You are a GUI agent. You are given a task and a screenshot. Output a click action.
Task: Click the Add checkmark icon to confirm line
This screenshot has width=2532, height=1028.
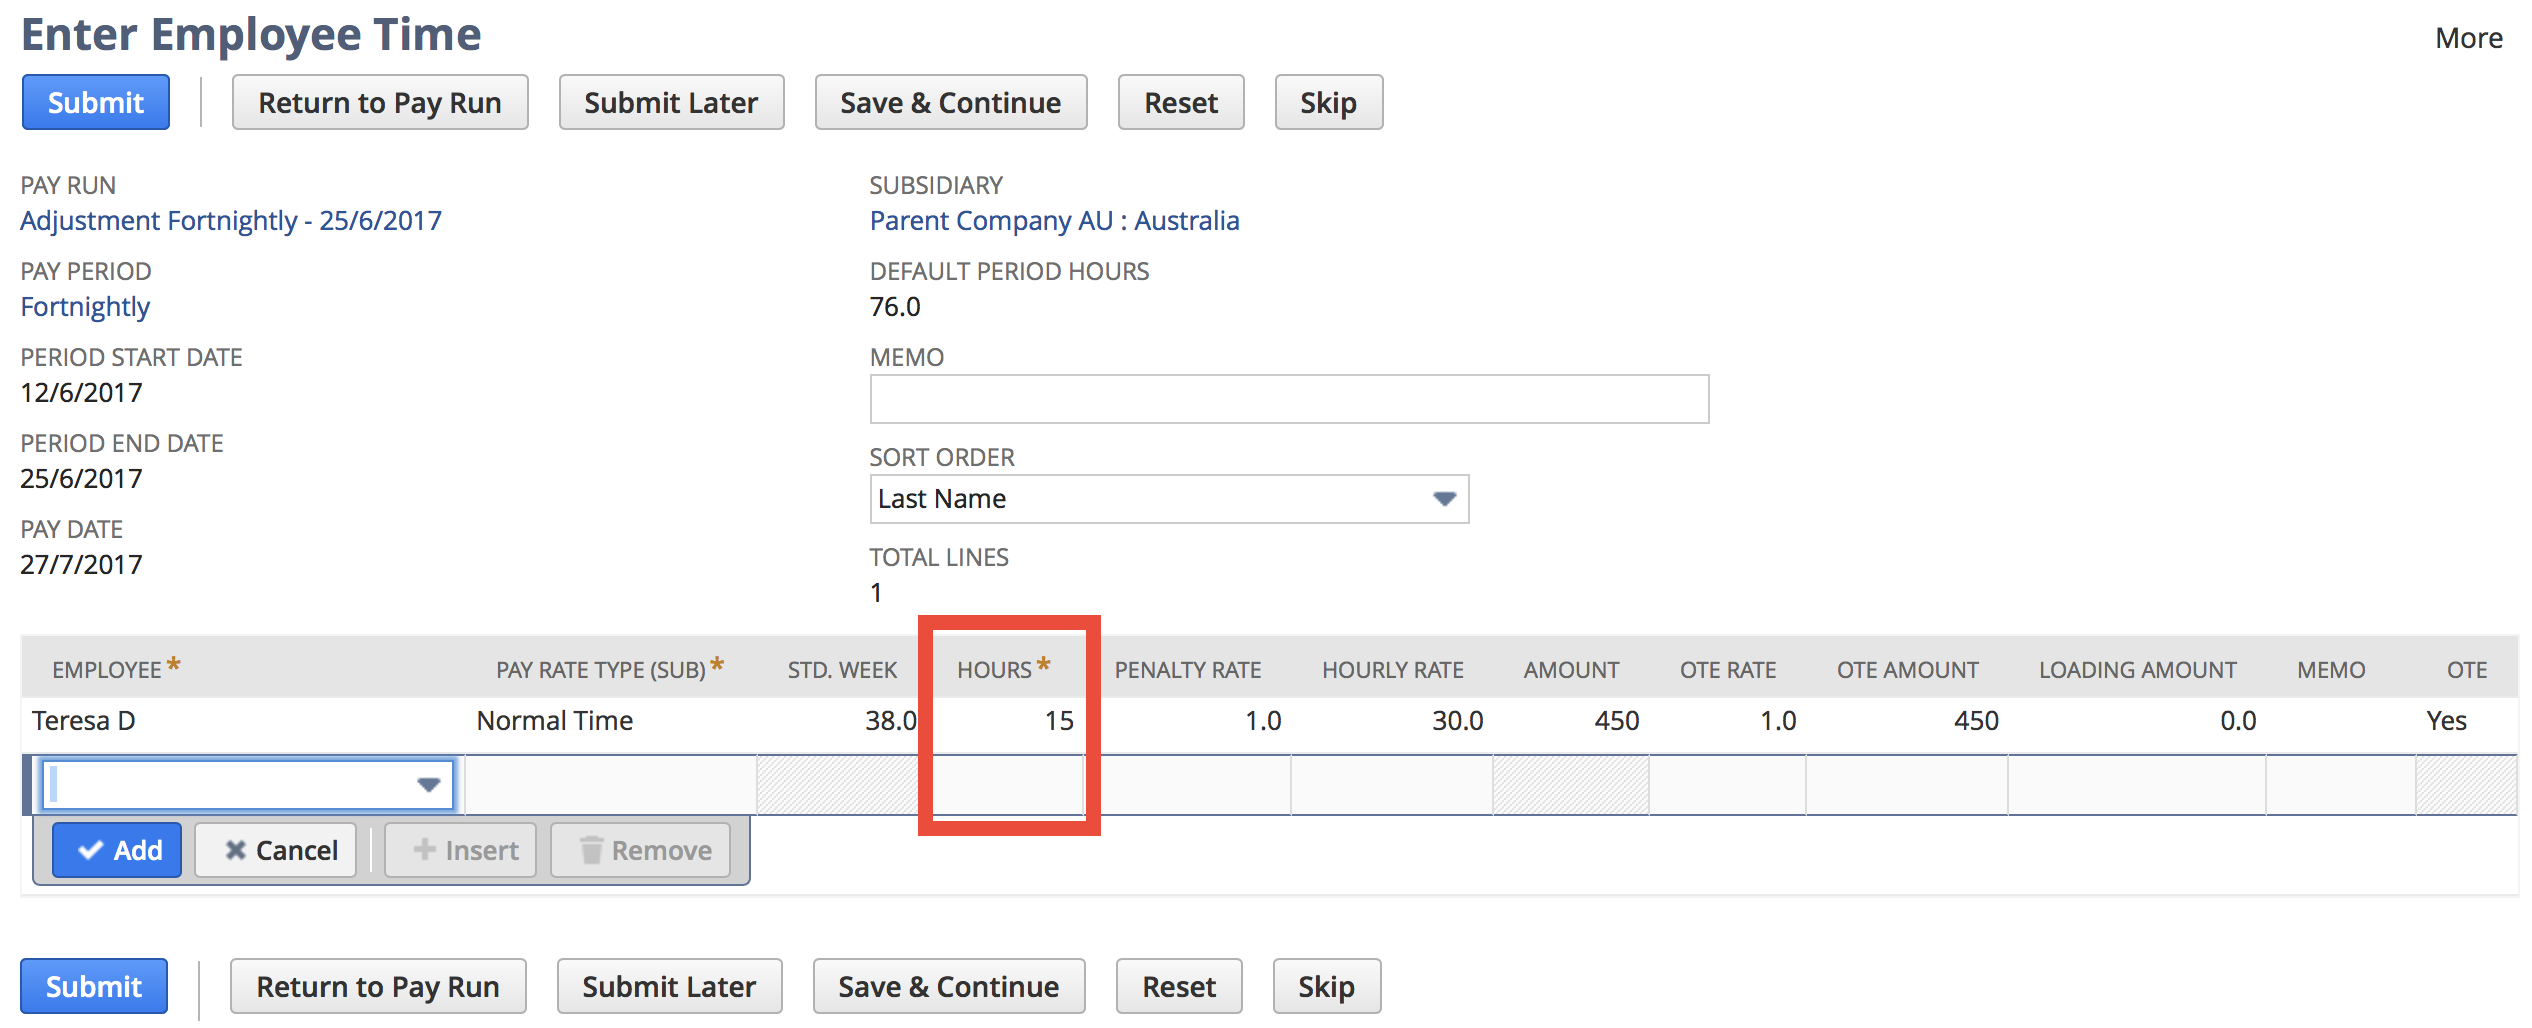[92, 849]
